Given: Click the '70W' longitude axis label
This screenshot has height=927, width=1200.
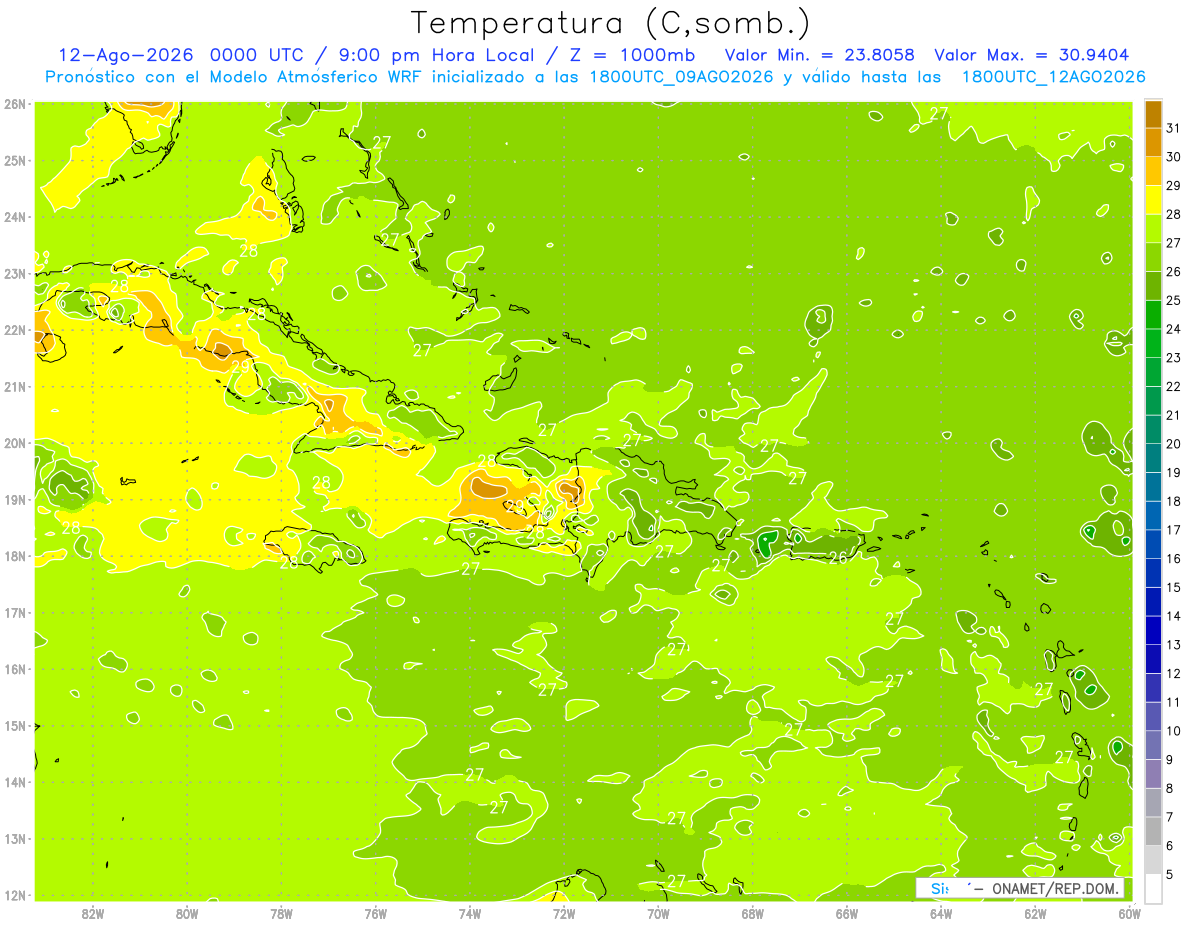Looking at the screenshot, I should pos(658,913).
